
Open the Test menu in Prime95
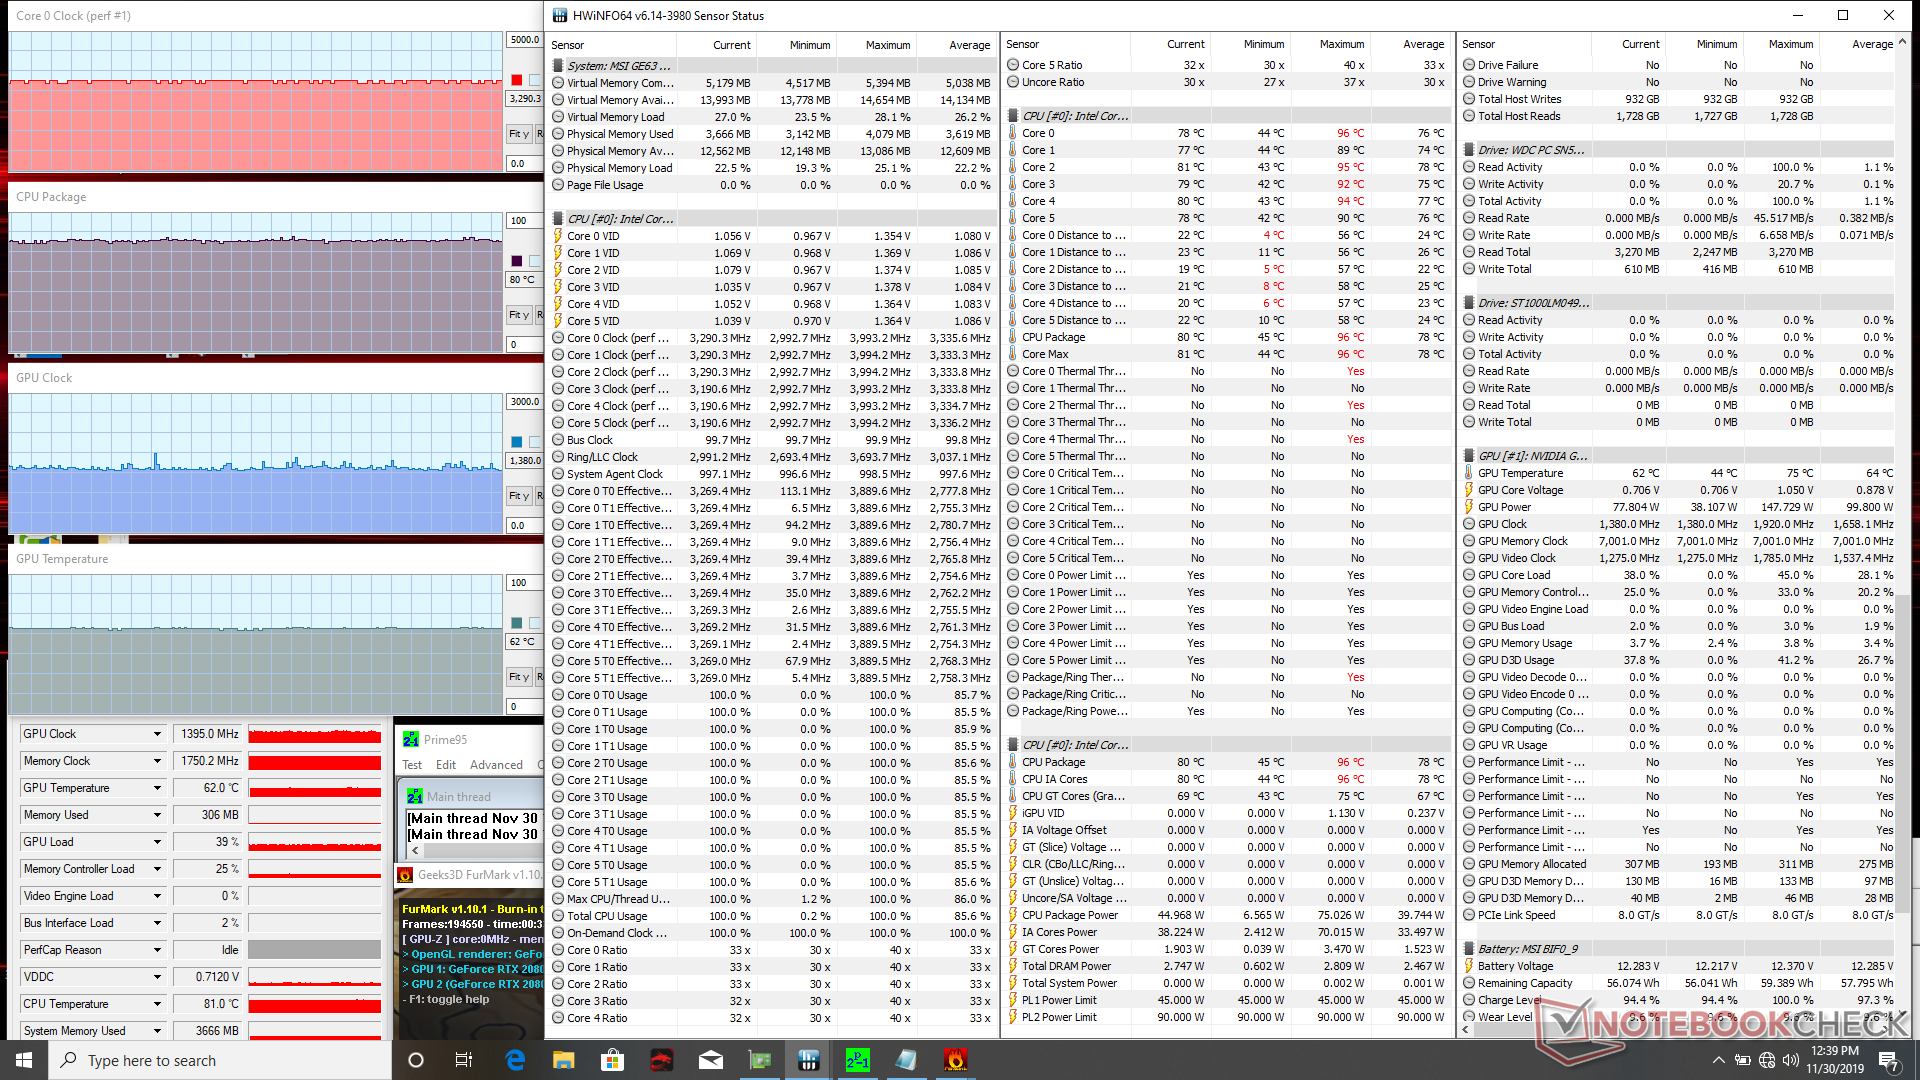(412, 765)
